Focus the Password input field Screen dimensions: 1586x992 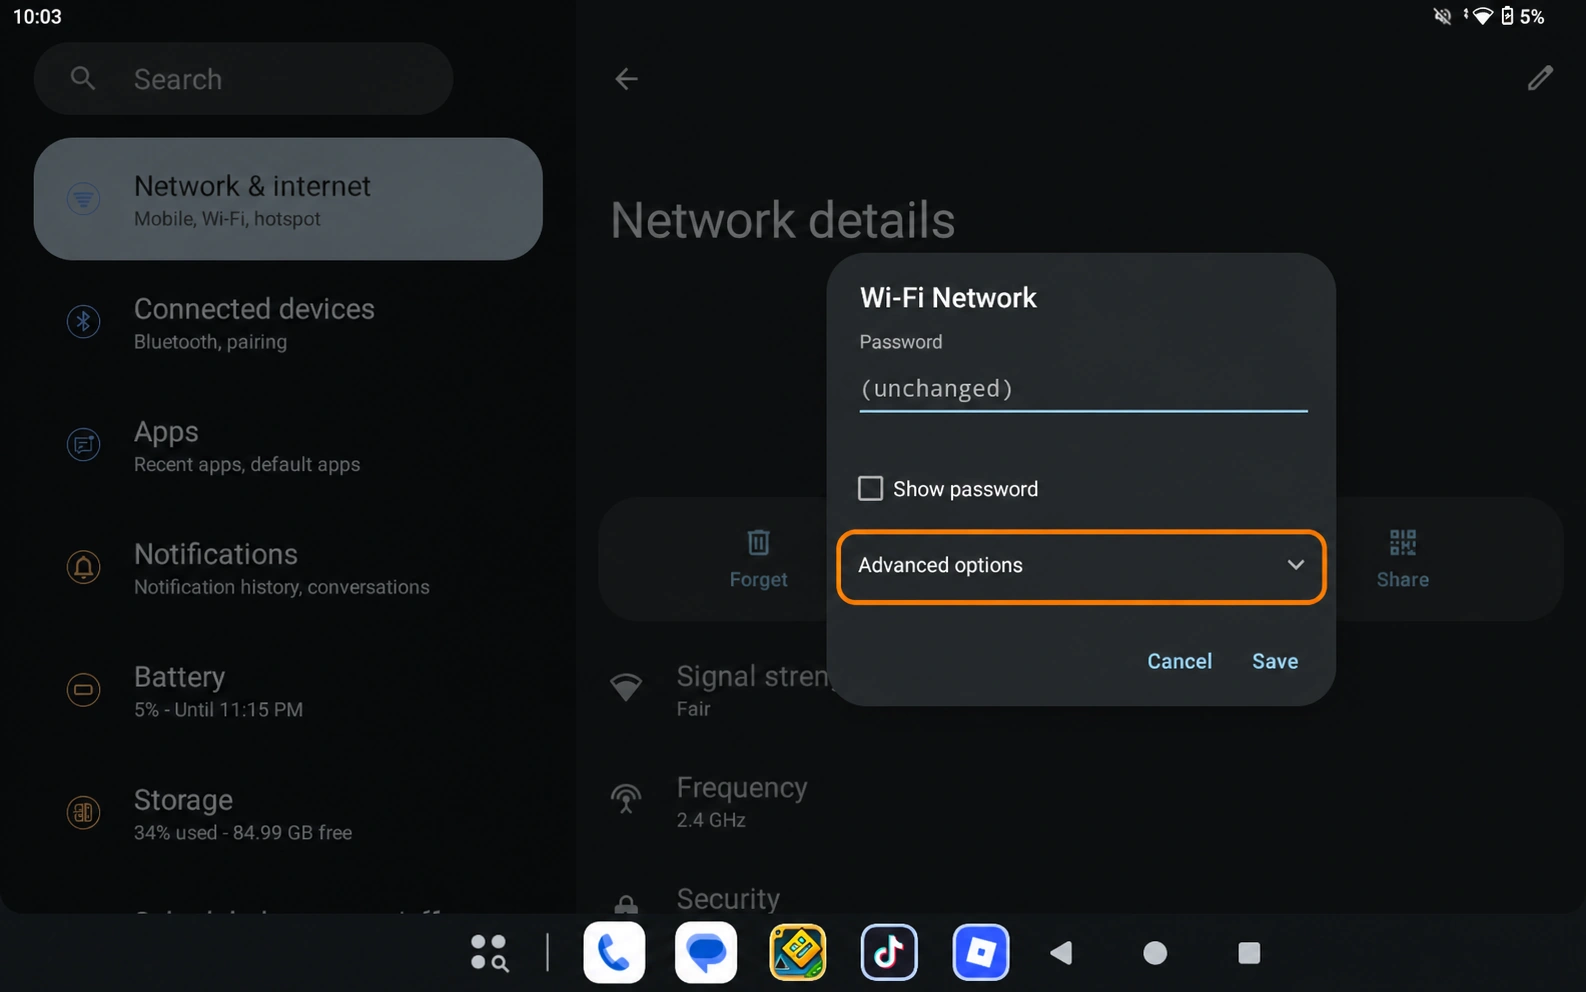click(x=1083, y=389)
